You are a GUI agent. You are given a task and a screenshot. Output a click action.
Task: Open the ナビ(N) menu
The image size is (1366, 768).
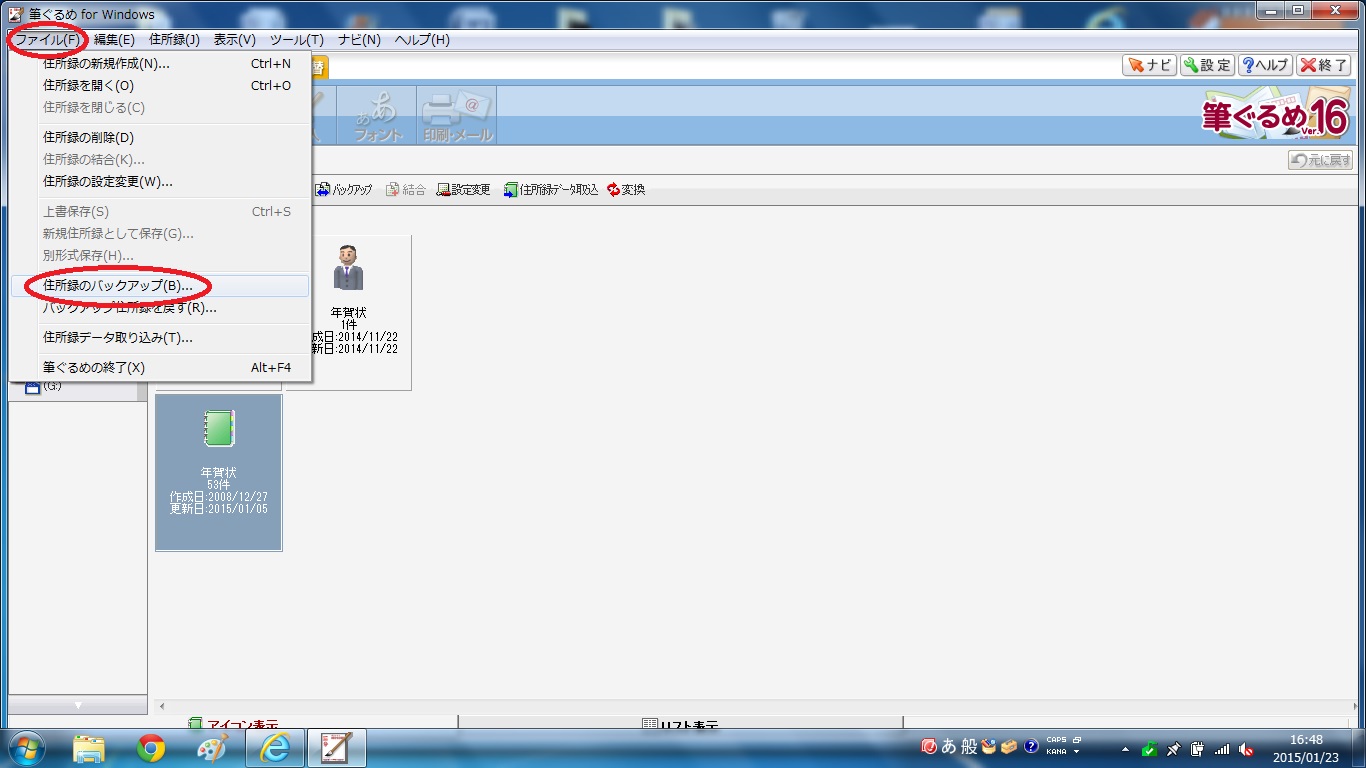(359, 40)
